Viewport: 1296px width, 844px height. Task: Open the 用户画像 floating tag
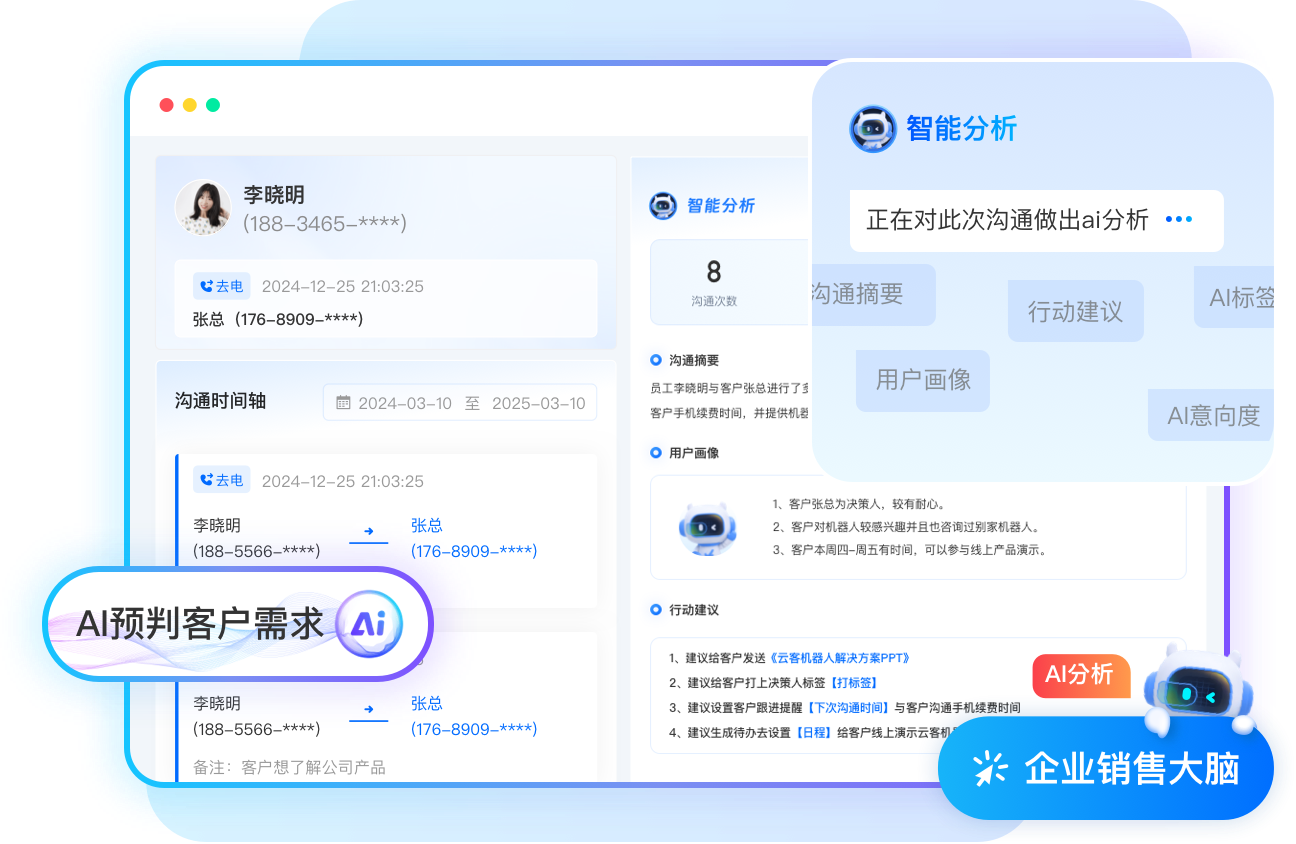[922, 380]
